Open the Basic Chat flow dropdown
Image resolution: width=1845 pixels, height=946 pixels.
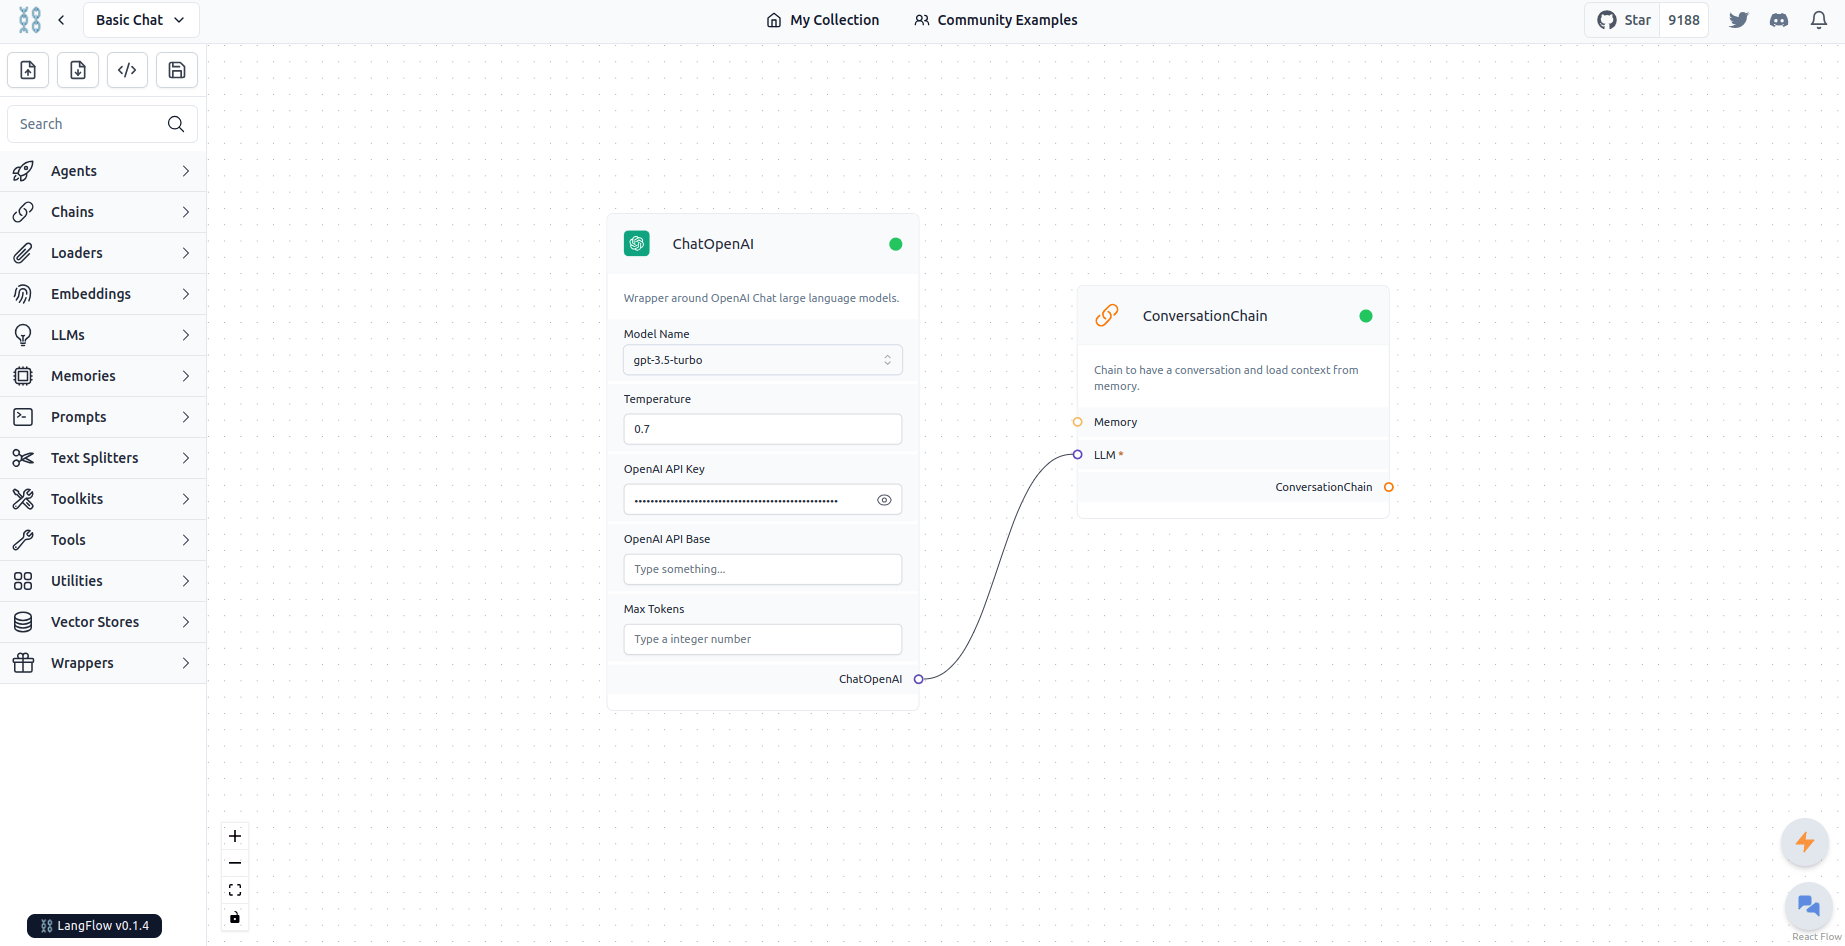pyautogui.click(x=141, y=20)
